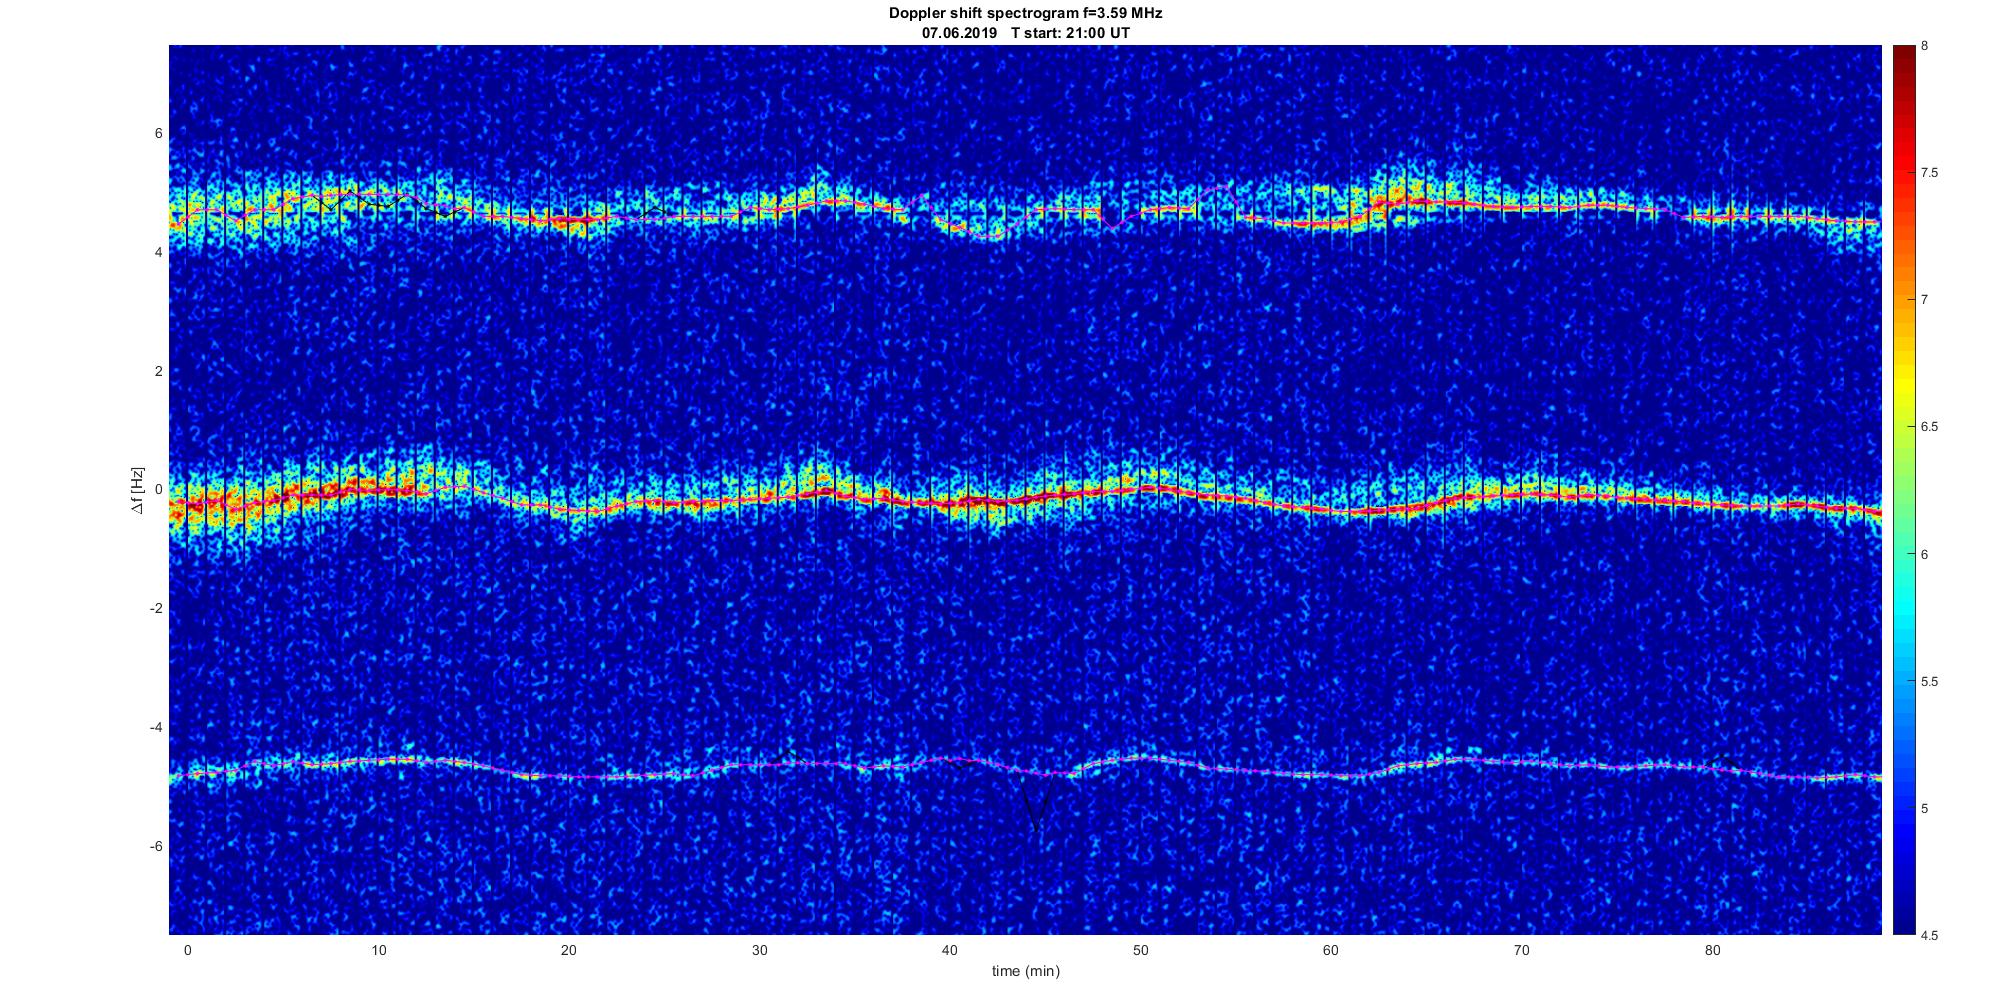
Task: Click the x-axis label "time (min)"
Action: pos(1026,971)
